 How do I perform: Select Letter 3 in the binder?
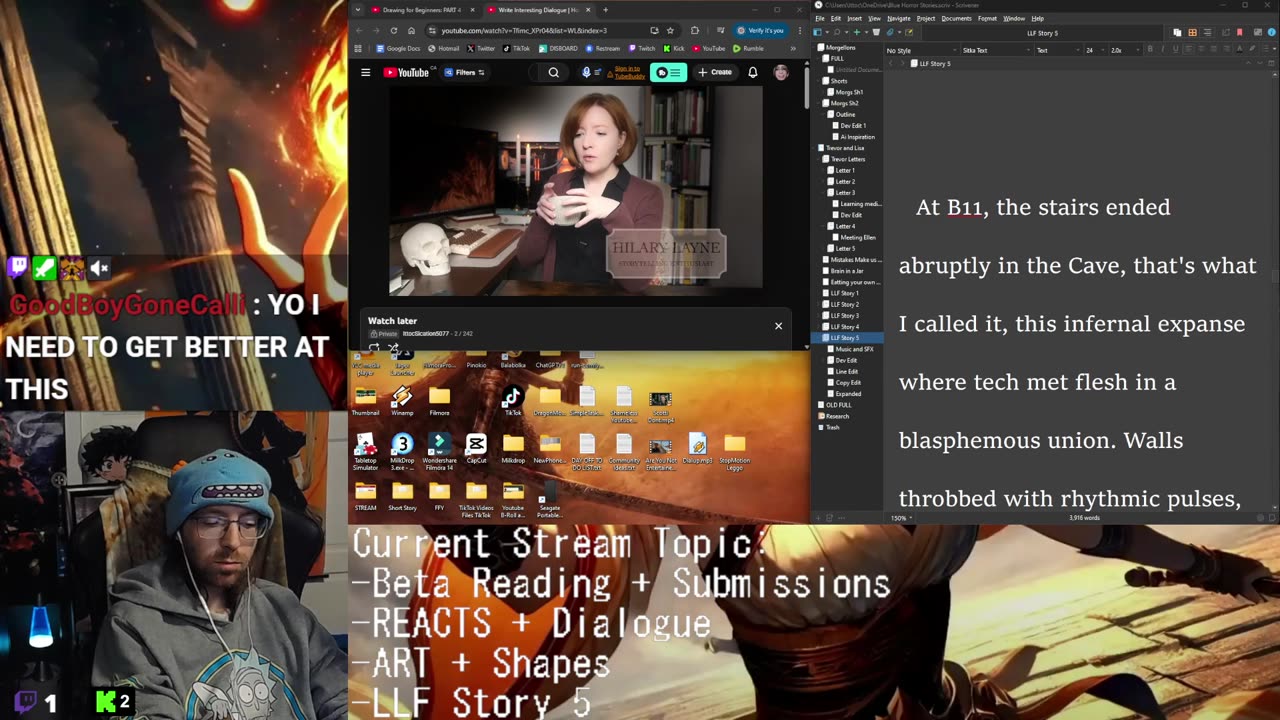coord(845,192)
